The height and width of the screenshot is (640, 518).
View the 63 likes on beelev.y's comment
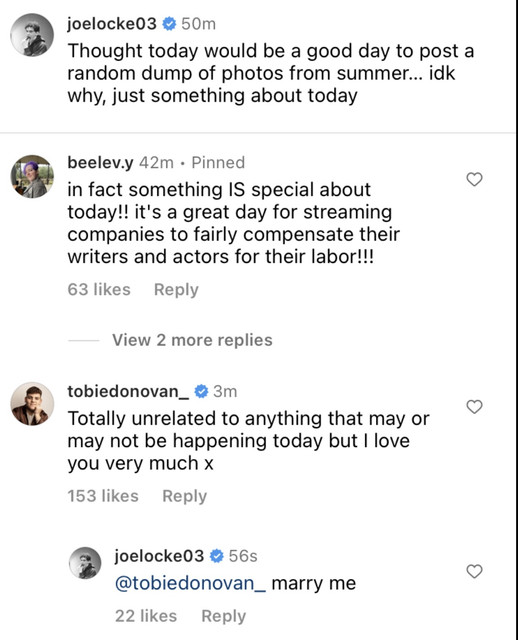point(99,290)
